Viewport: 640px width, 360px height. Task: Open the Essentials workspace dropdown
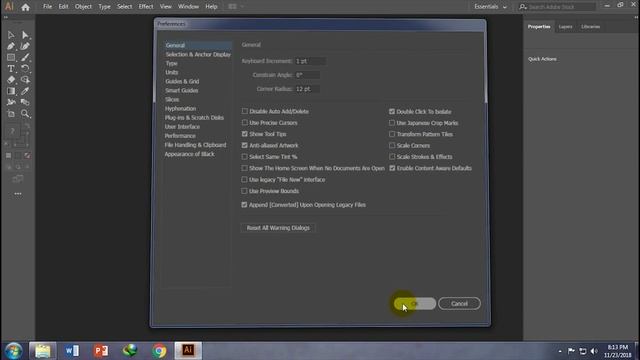pyautogui.click(x=491, y=7)
